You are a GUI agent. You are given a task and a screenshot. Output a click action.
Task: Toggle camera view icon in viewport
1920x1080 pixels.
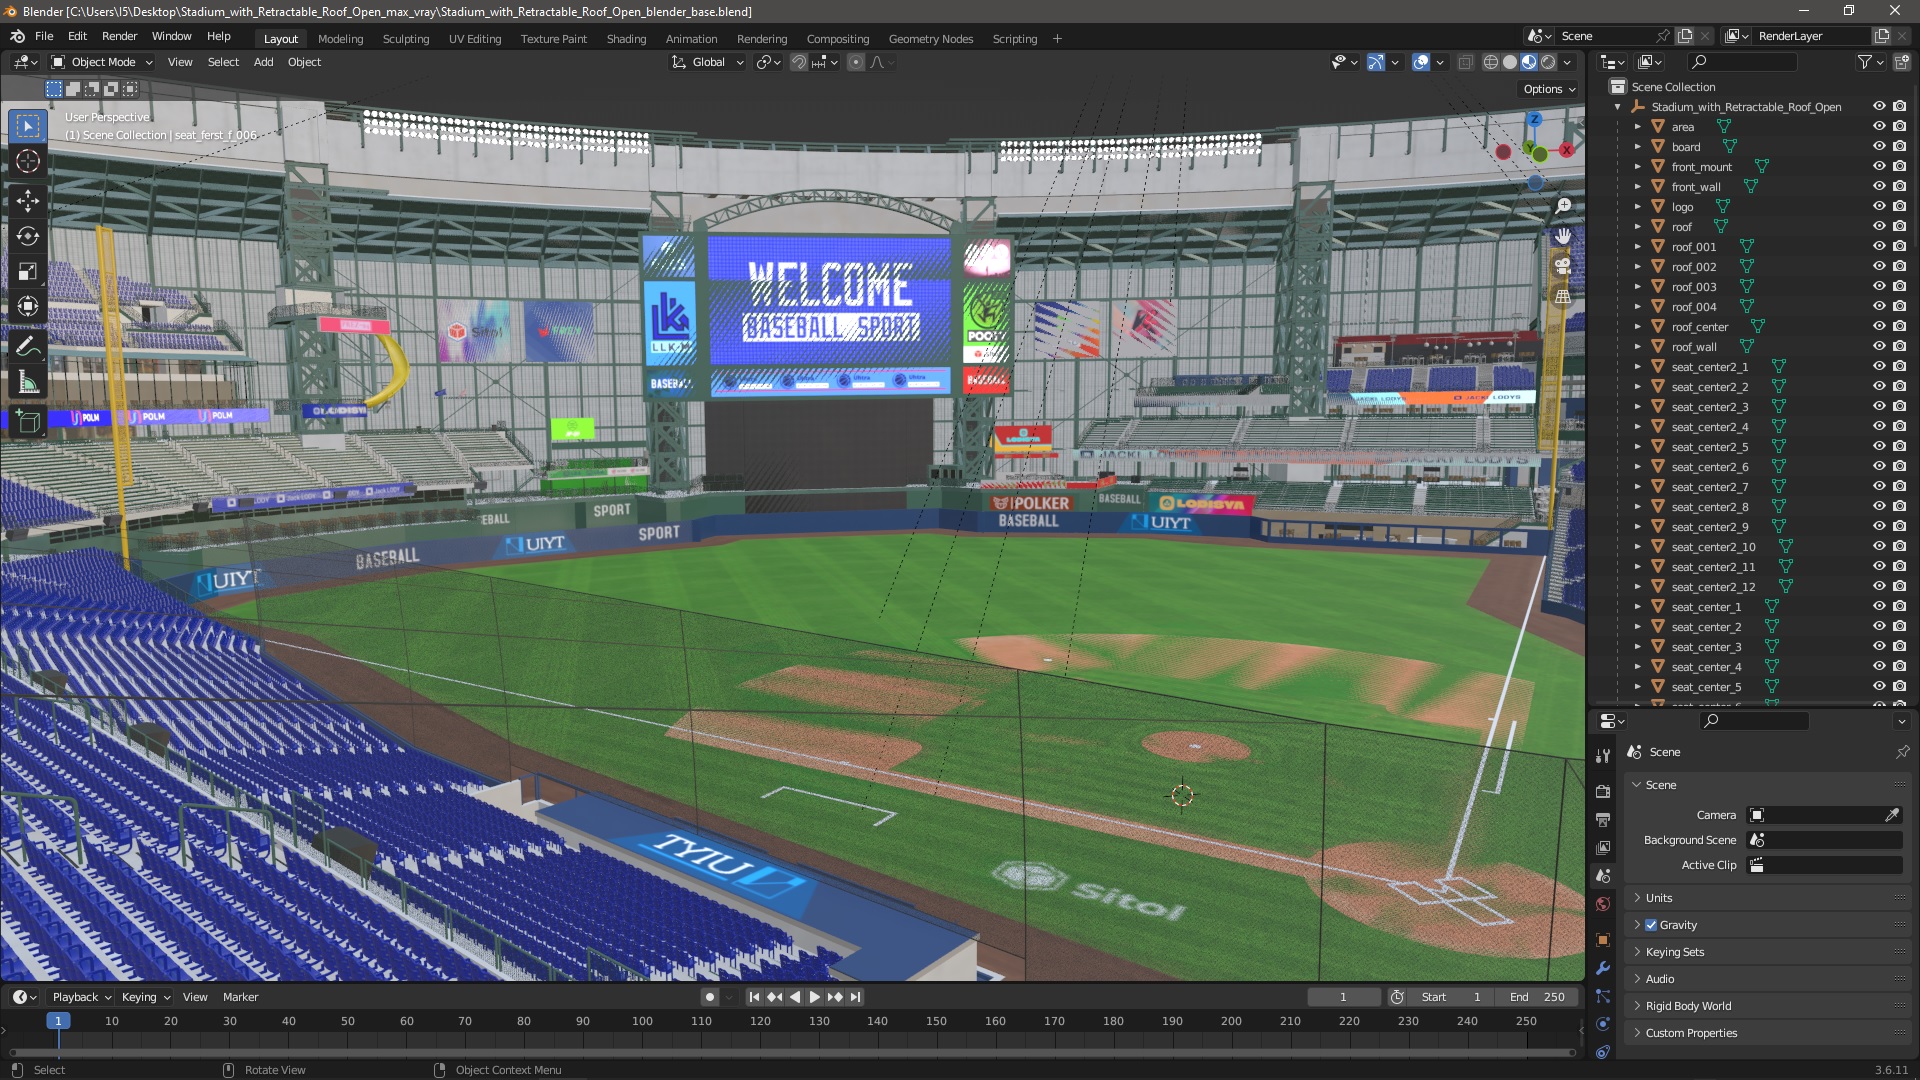[x=1562, y=267]
